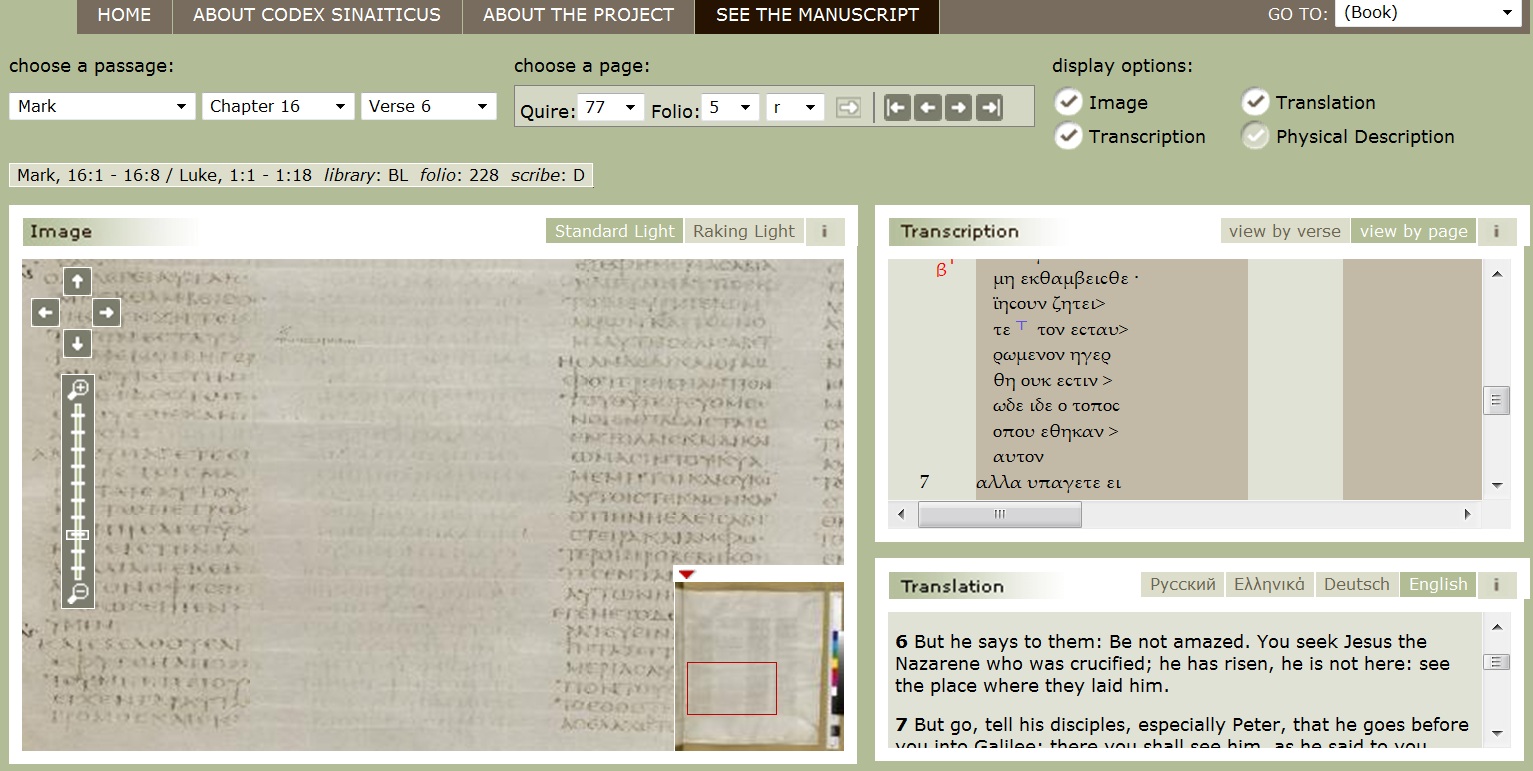Viewport: 1533px width, 771px height.
Task: Switch to Standard Light view
Action: [614, 231]
